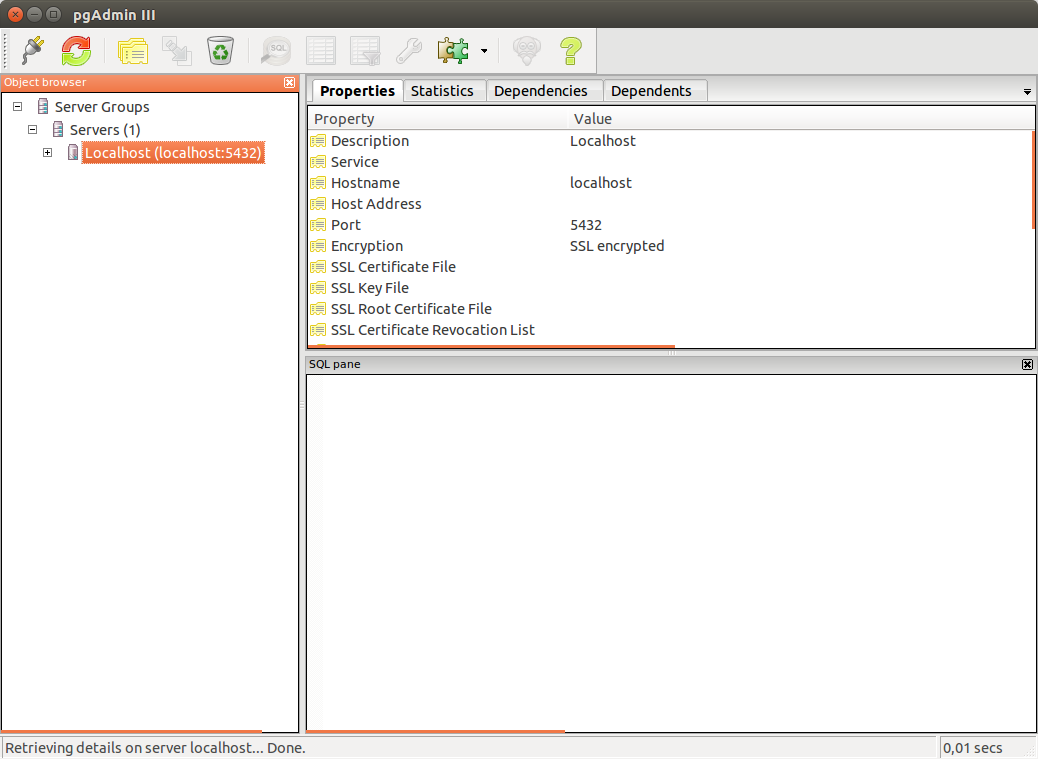1038x759 pixels.
Task: Select the Port property row
Action: point(670,225)
